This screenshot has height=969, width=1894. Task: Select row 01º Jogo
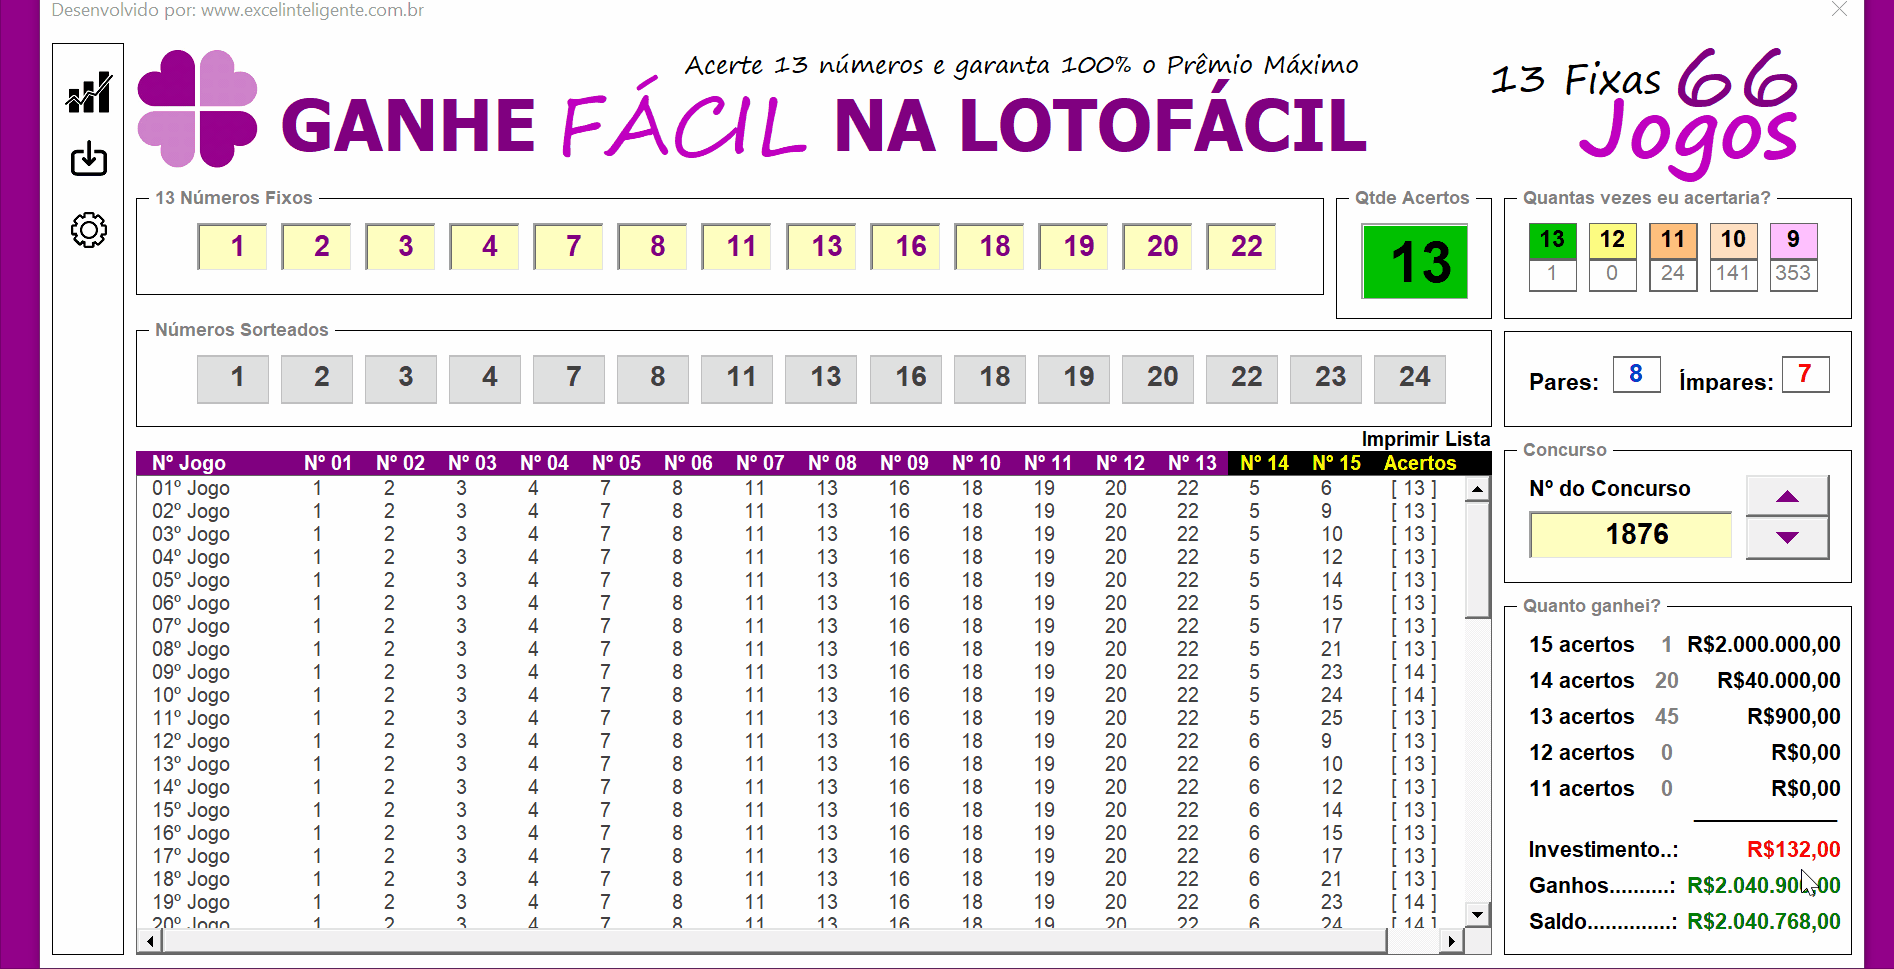[x=800, y=488]
